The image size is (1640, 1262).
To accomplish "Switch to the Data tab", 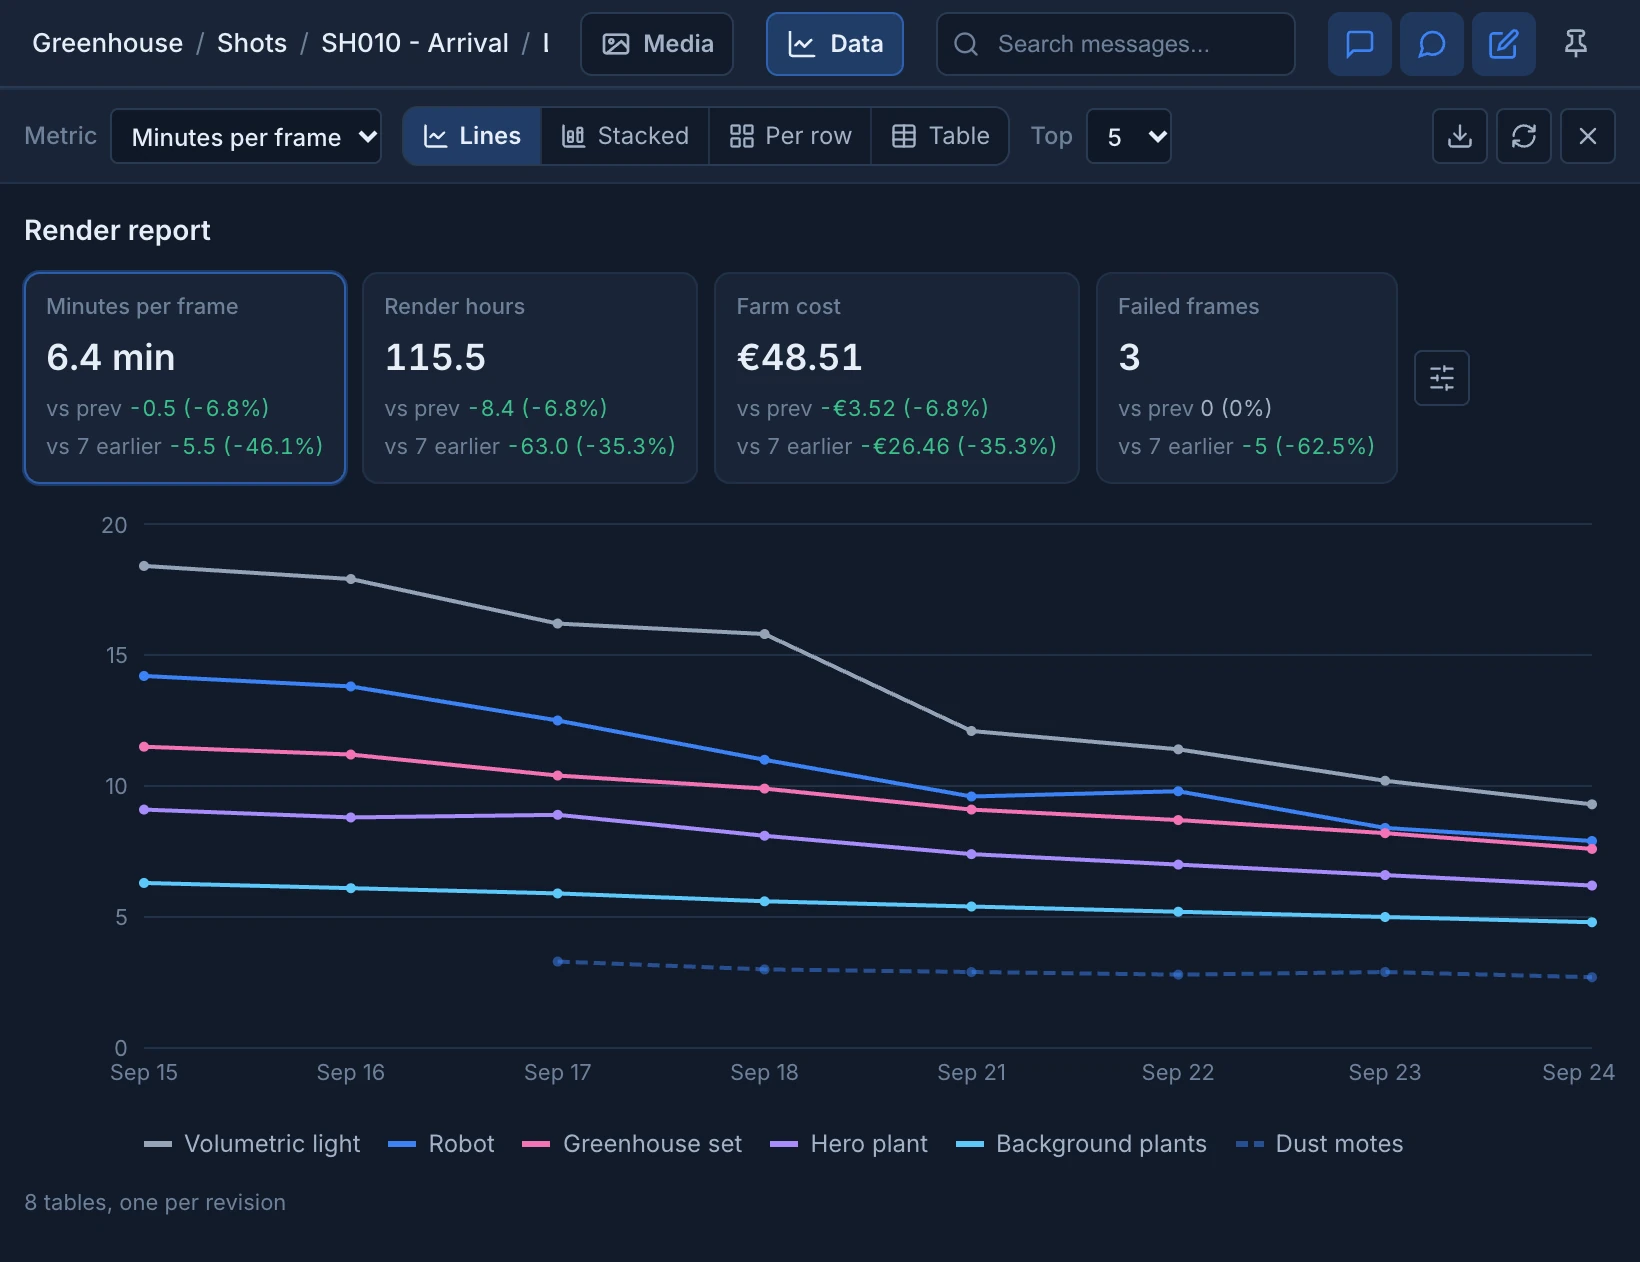I will coord(835,44).
